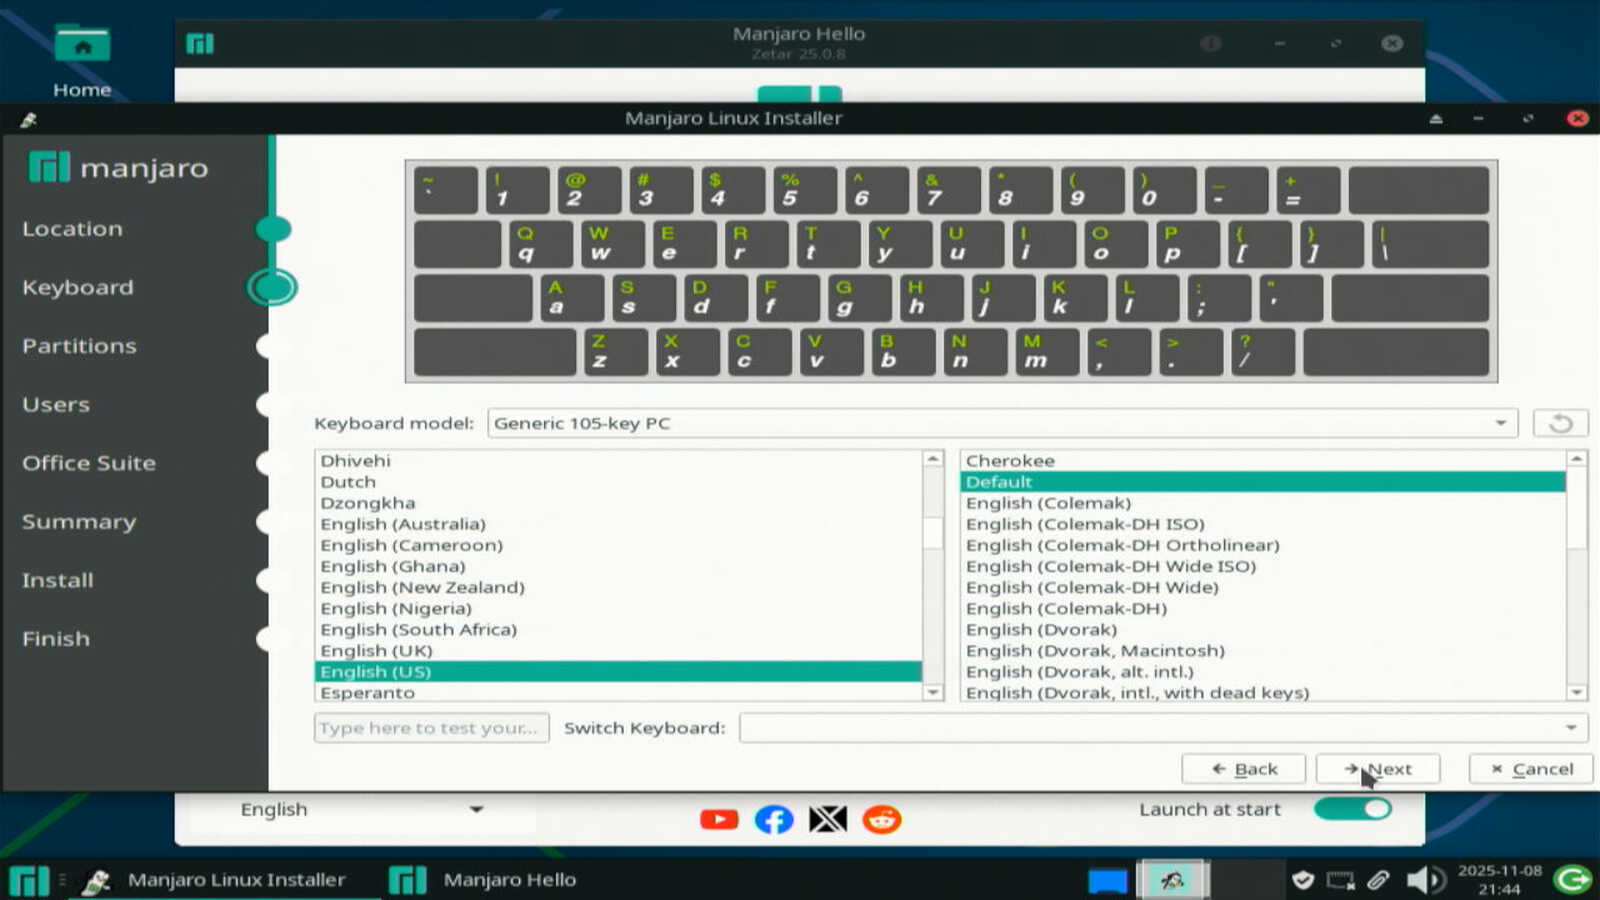Select English (Nigeria) layout

point(618,608)
